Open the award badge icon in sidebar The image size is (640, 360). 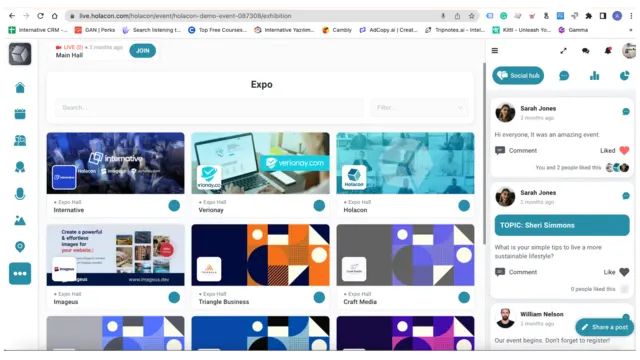(20, 167)
